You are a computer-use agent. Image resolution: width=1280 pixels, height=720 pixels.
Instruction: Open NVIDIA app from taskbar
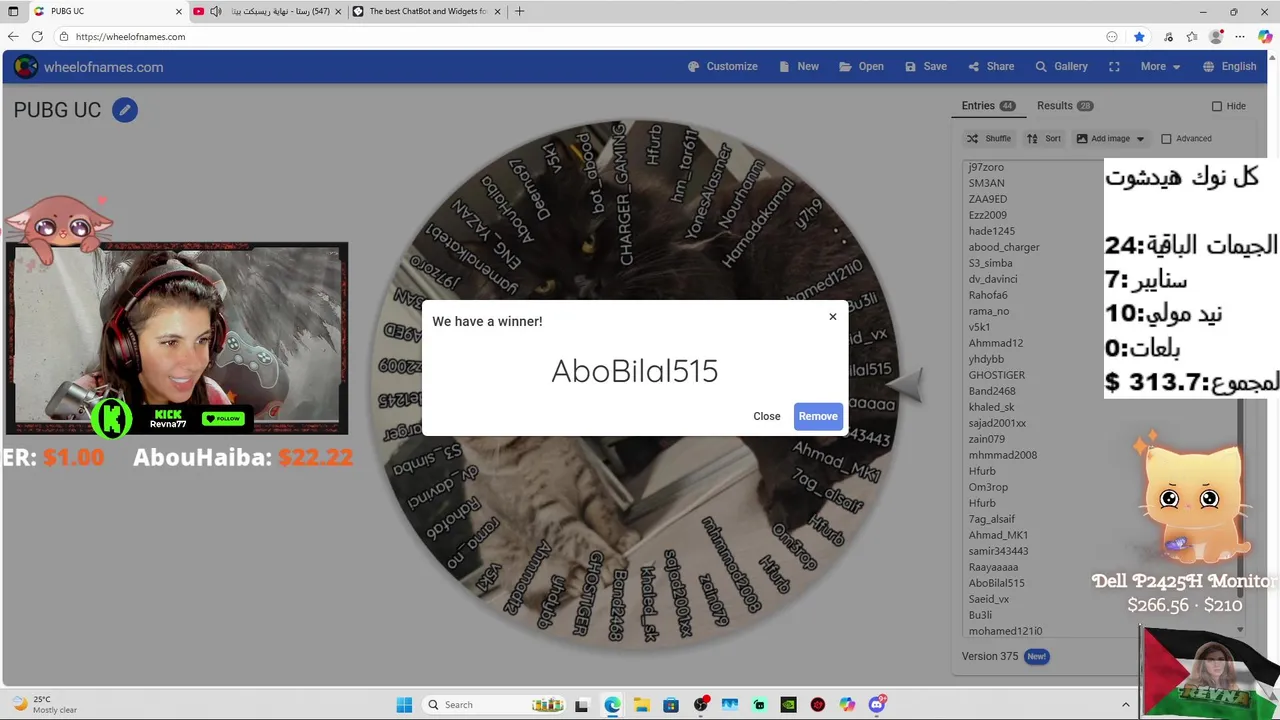point(788,705)
